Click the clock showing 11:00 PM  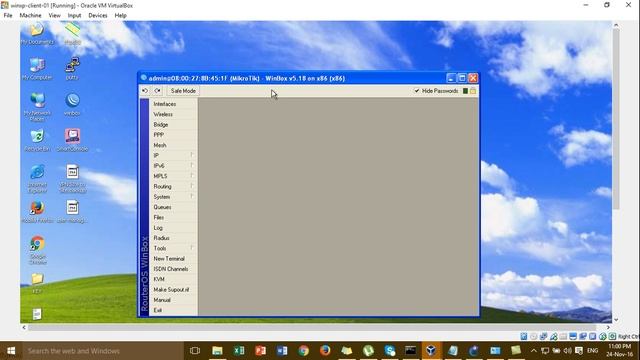(619, 347)
